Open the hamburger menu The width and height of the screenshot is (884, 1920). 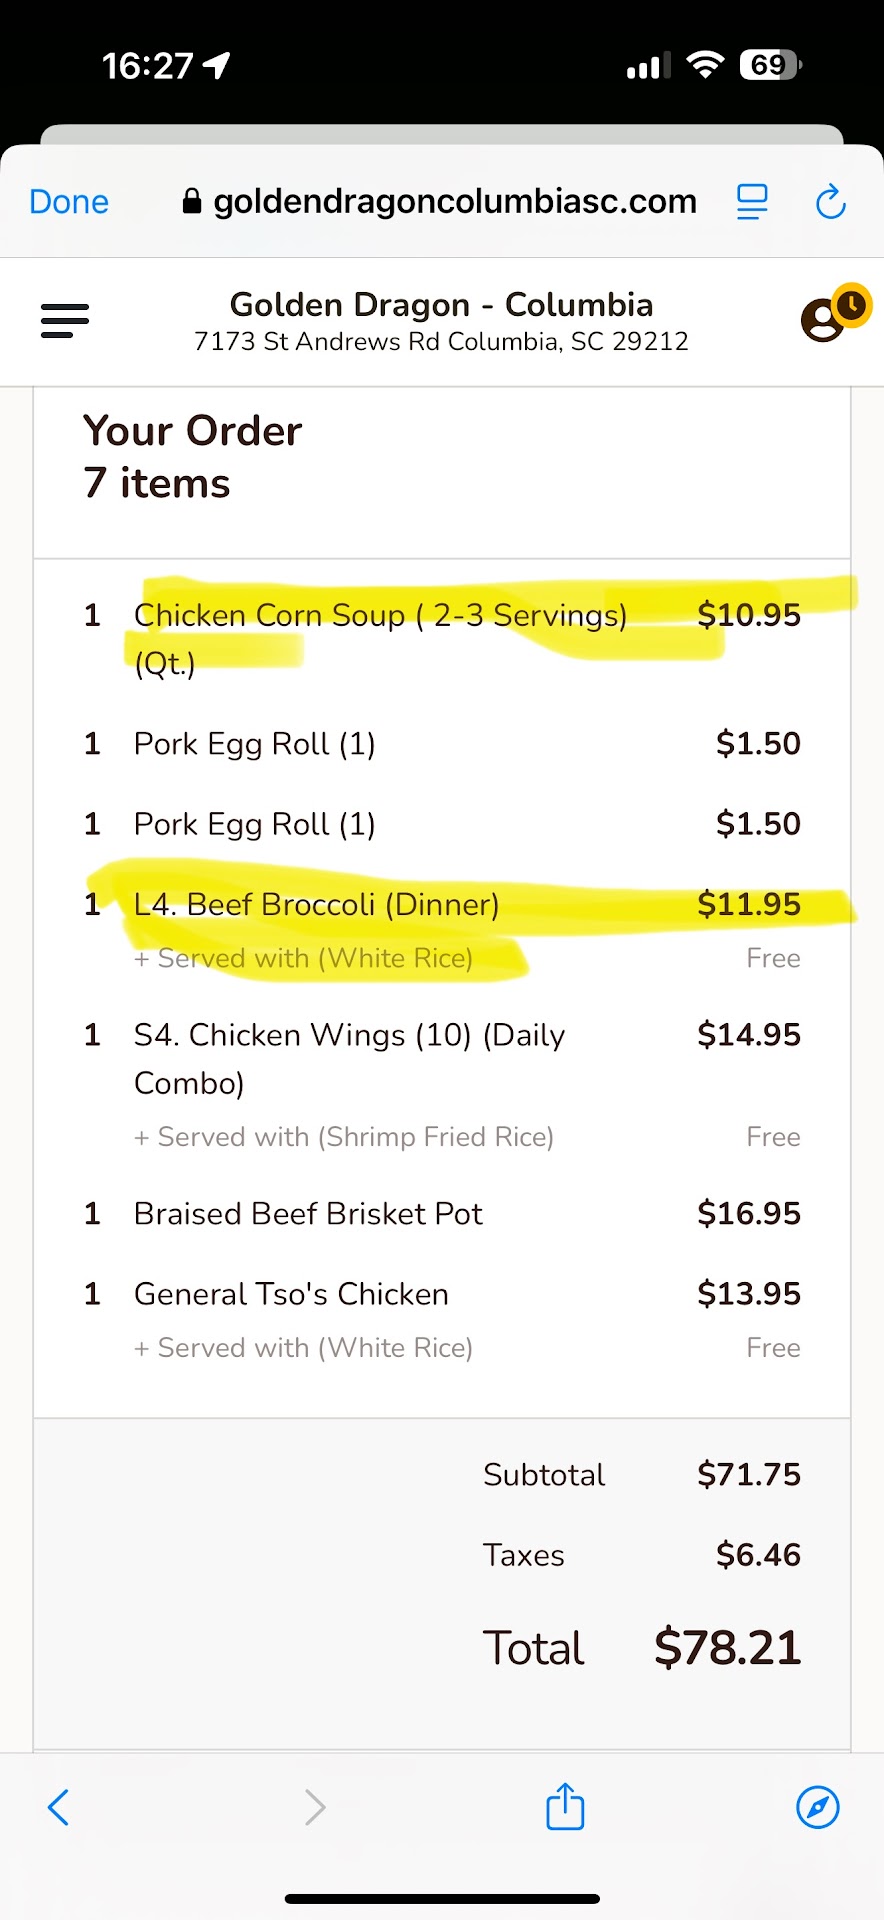pos(65,321)
